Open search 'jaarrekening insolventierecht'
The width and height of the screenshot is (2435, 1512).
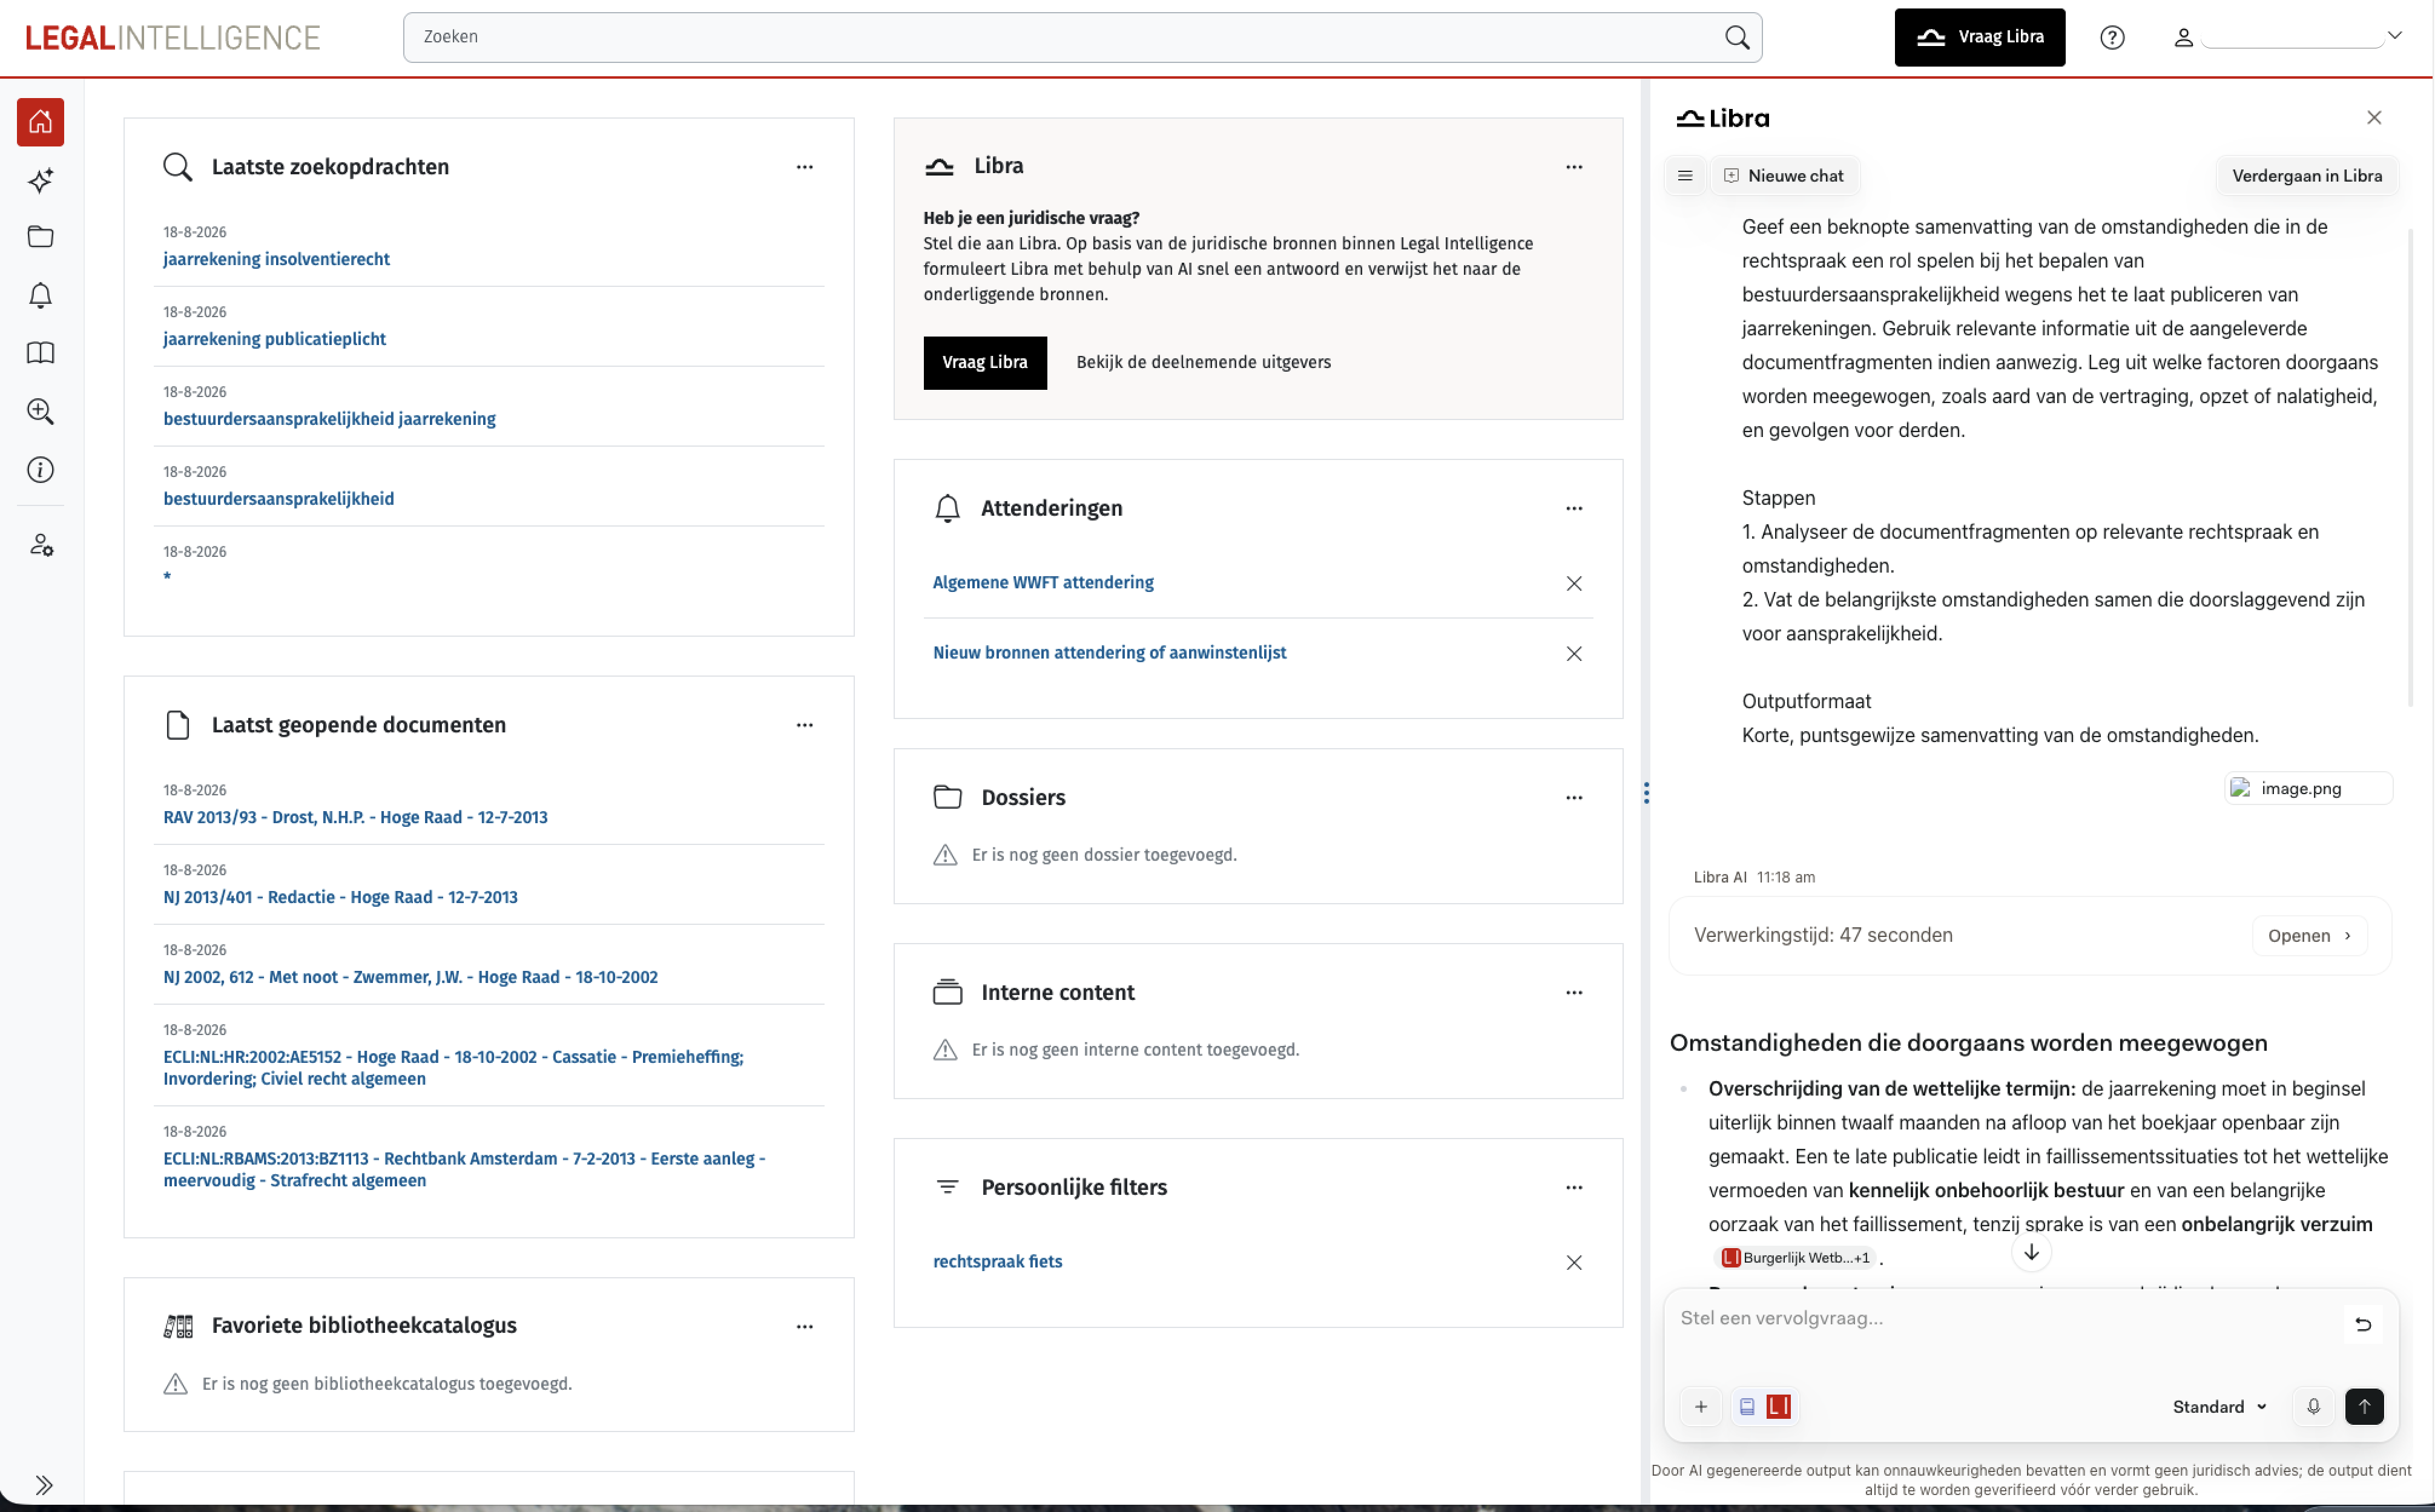276,259
